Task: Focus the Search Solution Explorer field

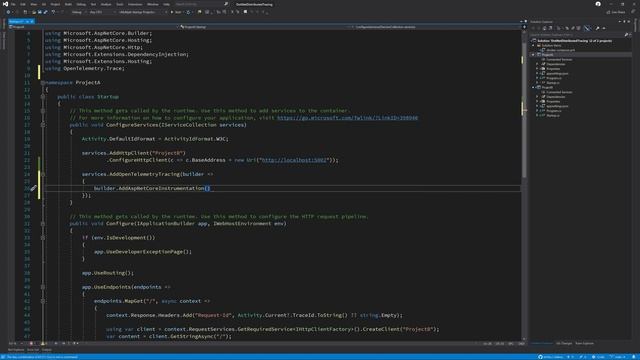Action: [x=580, y=35]
